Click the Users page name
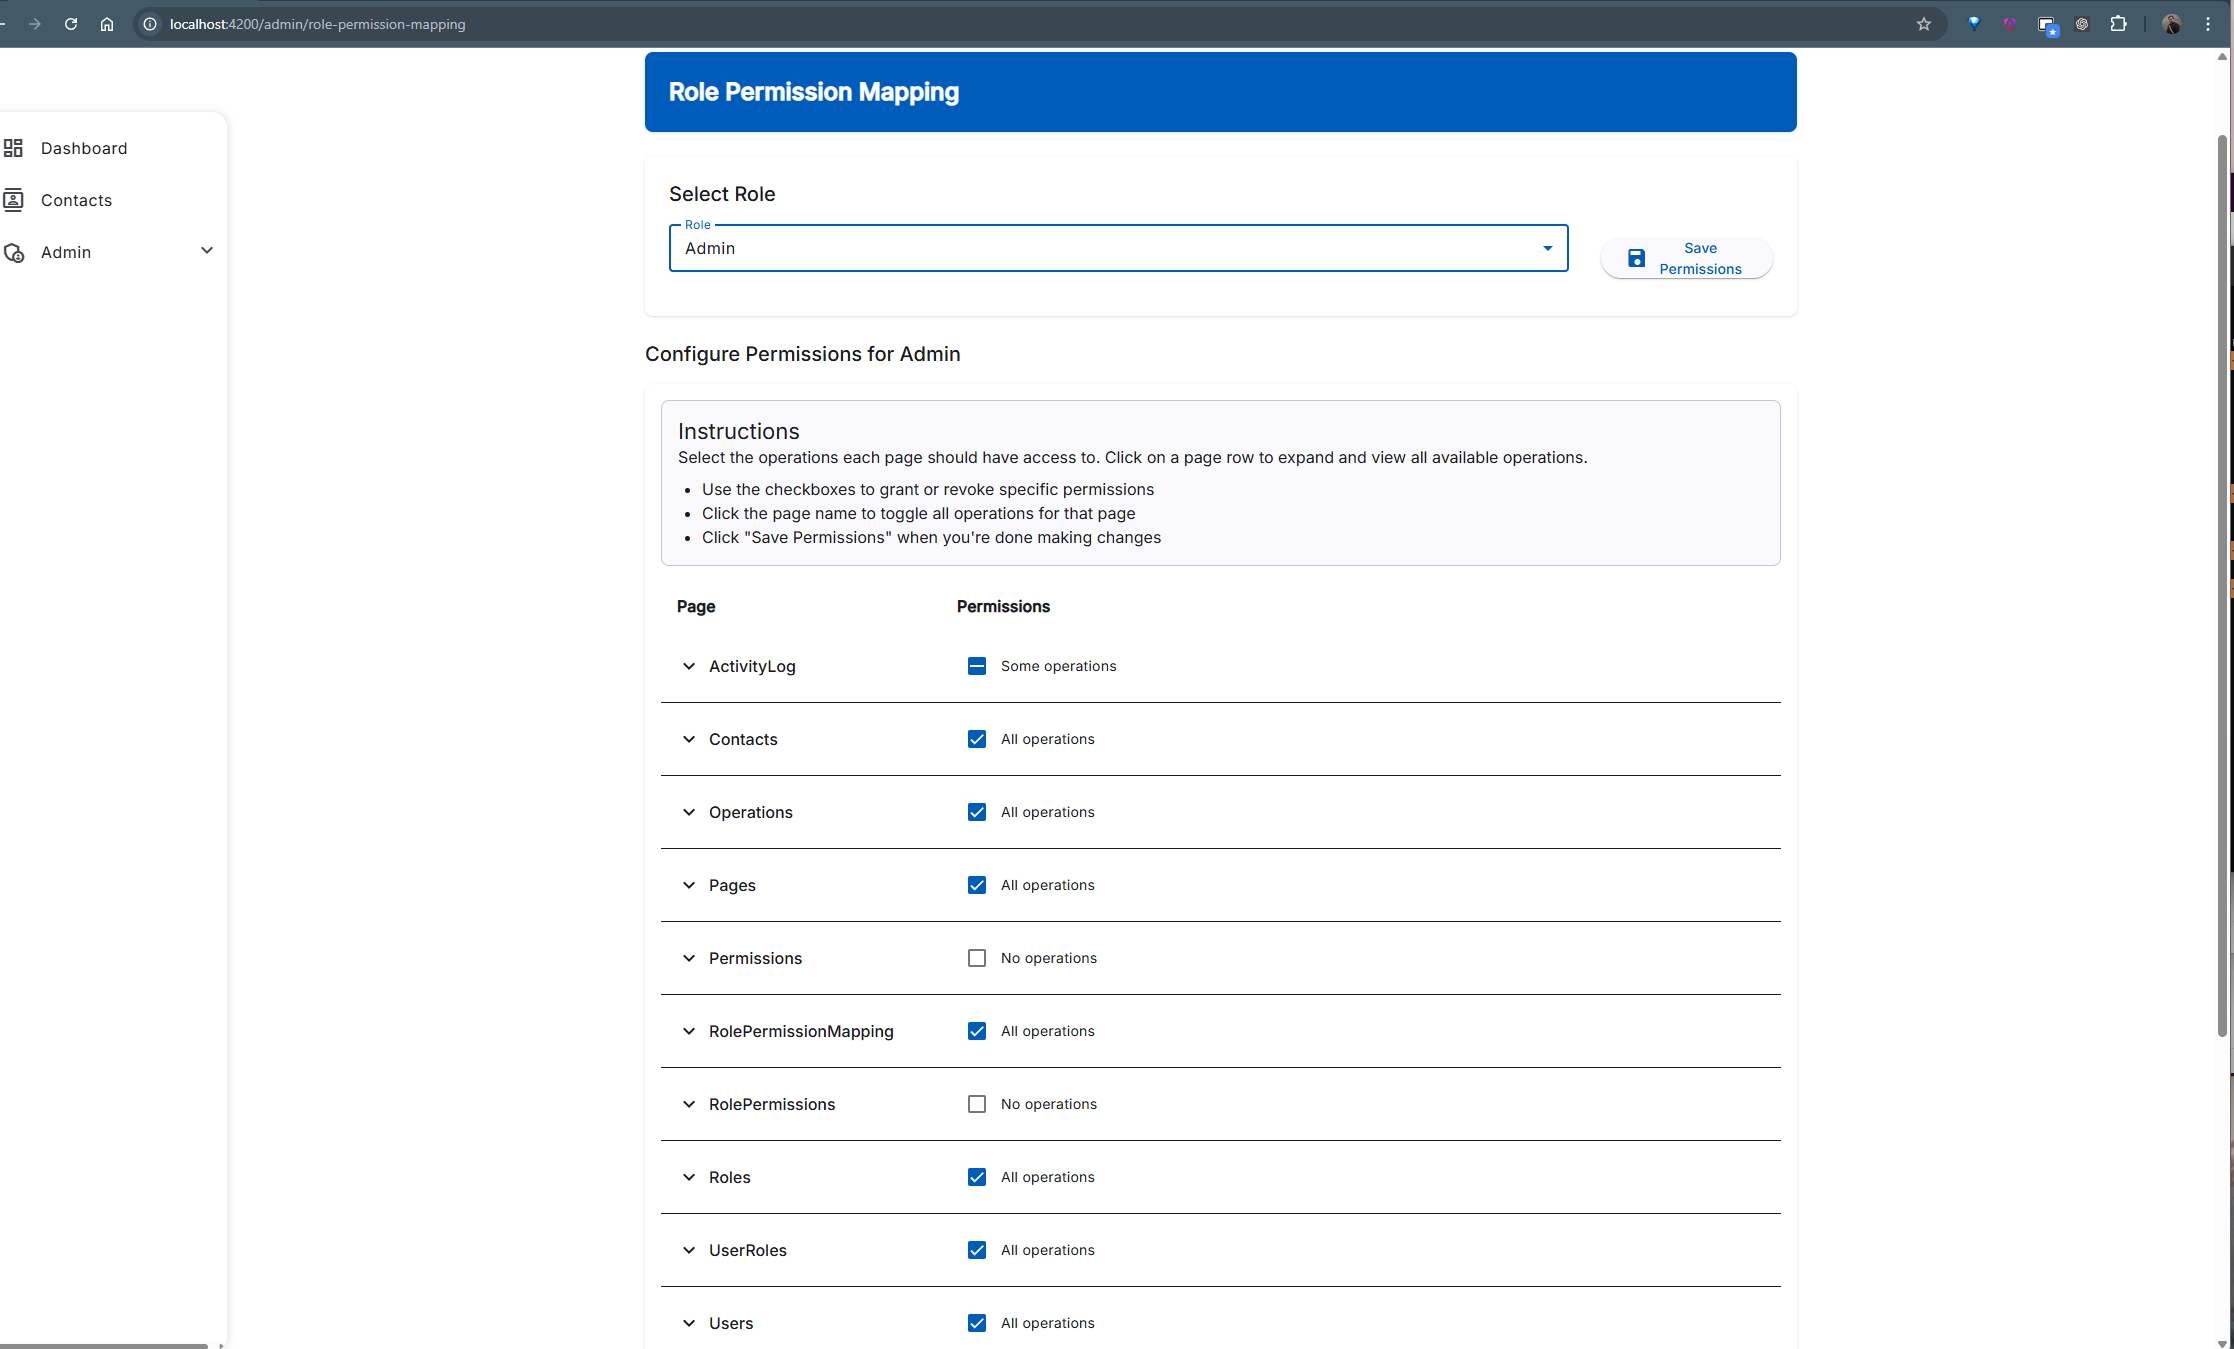This screenshot has height=1349, width=2234. [731, 1323]
